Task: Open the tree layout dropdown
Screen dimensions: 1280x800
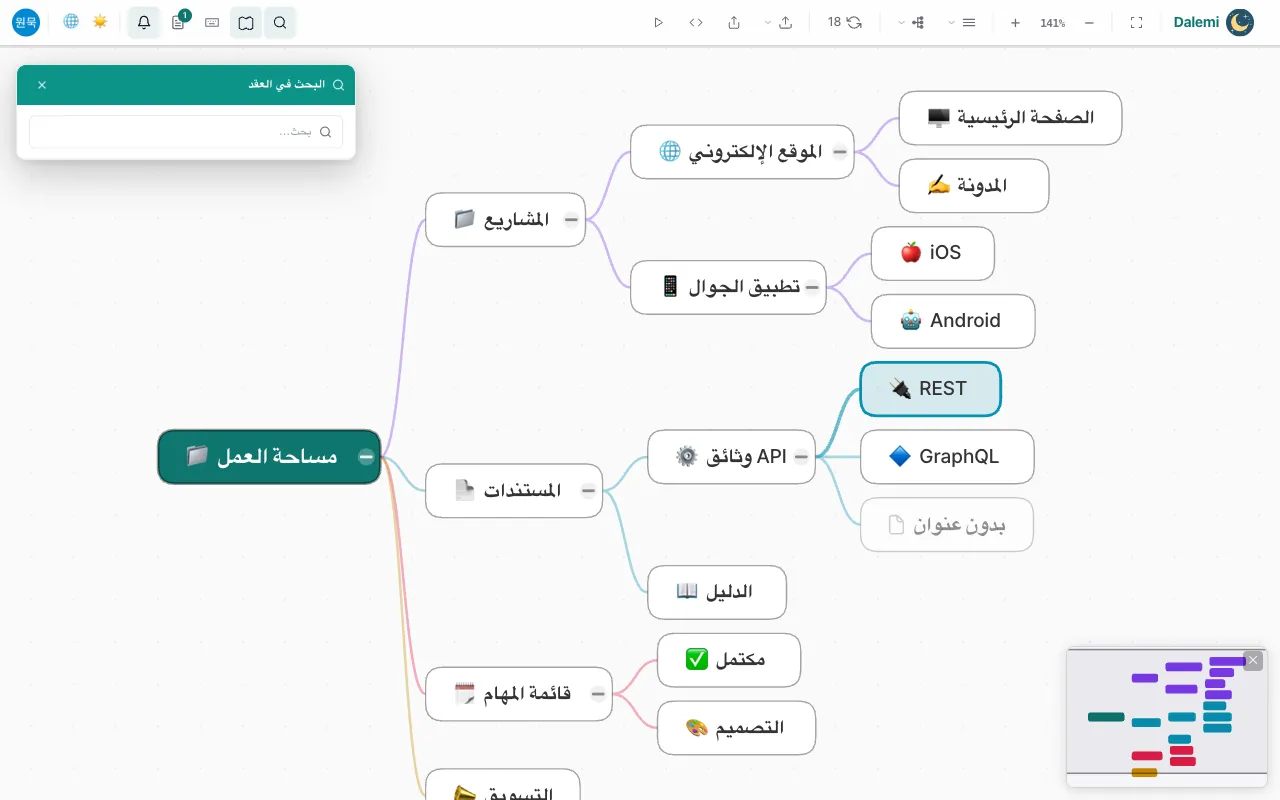Action: pos(911,22)
